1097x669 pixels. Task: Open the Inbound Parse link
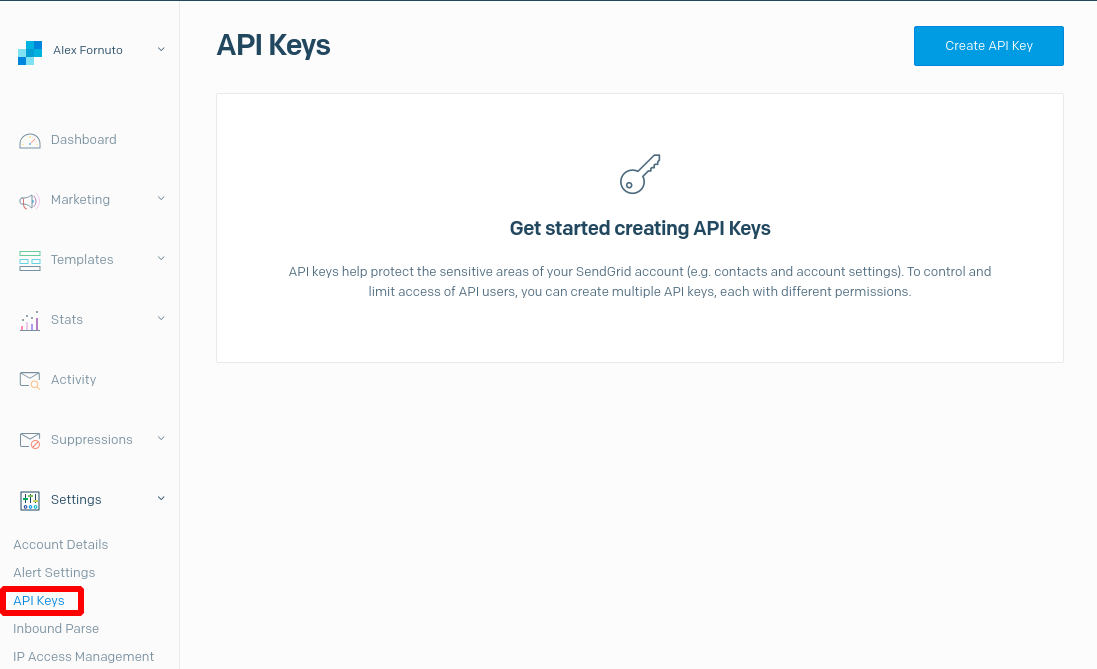(55, 629)
